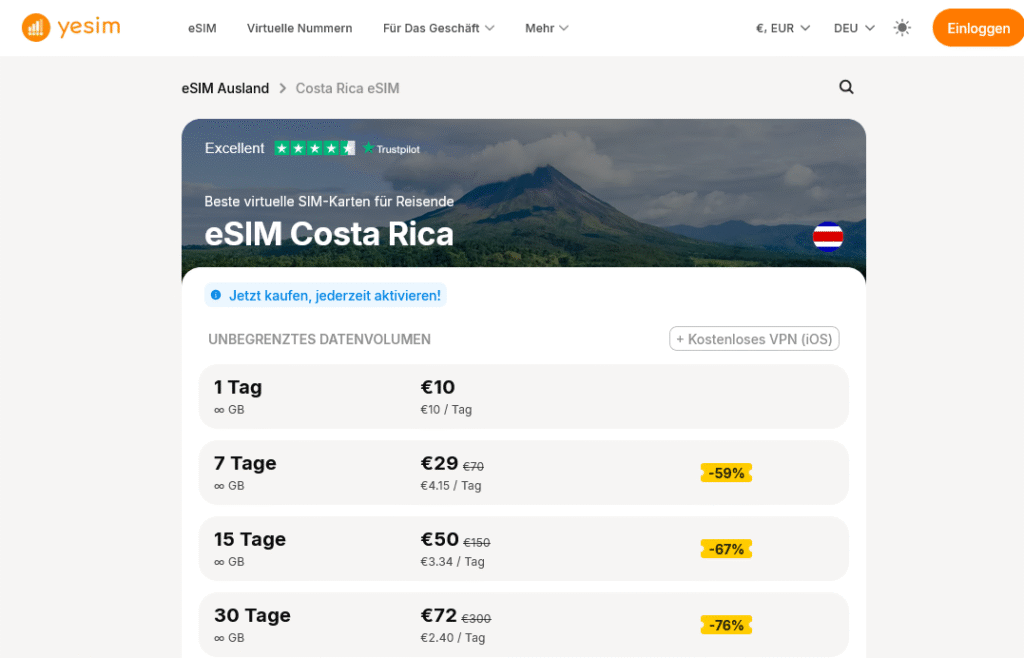This screenshot has width=1024, height=658.
Task: Select the eSIM menu item
Action: pos(202,28)
